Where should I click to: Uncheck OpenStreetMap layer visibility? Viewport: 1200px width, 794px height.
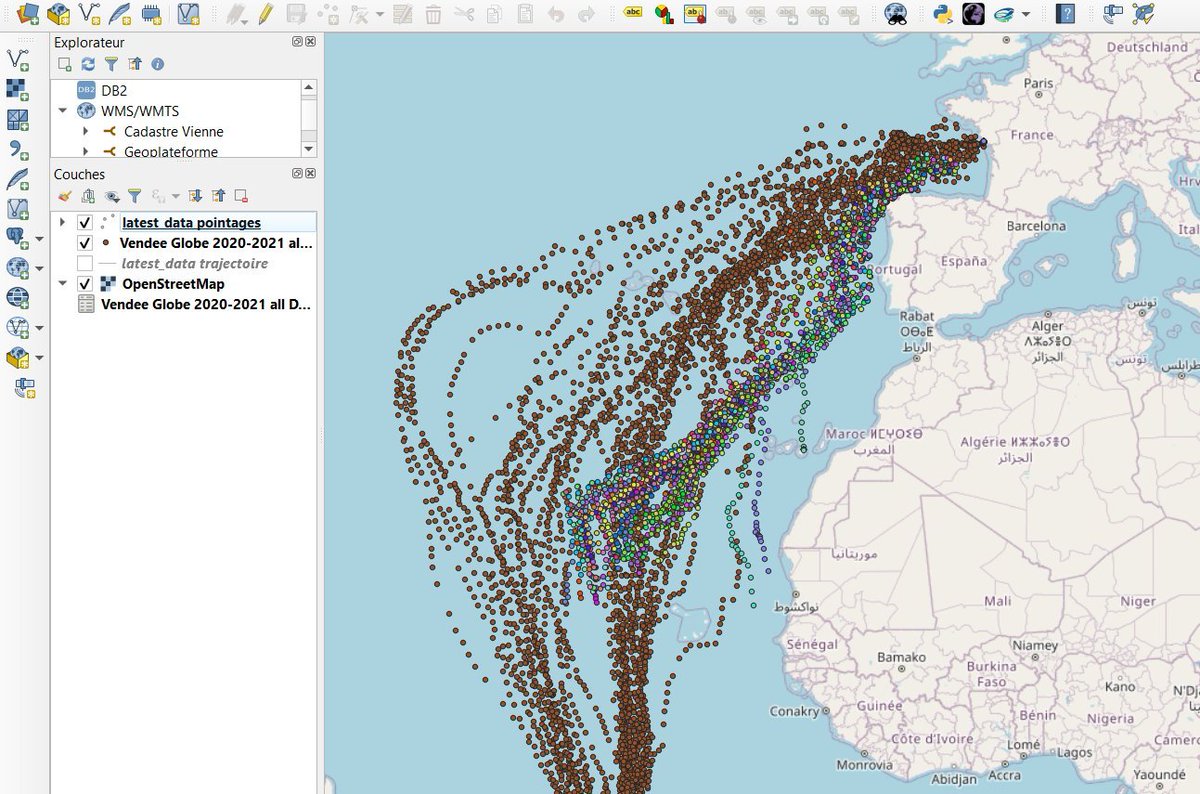click(x=85, y=284)
